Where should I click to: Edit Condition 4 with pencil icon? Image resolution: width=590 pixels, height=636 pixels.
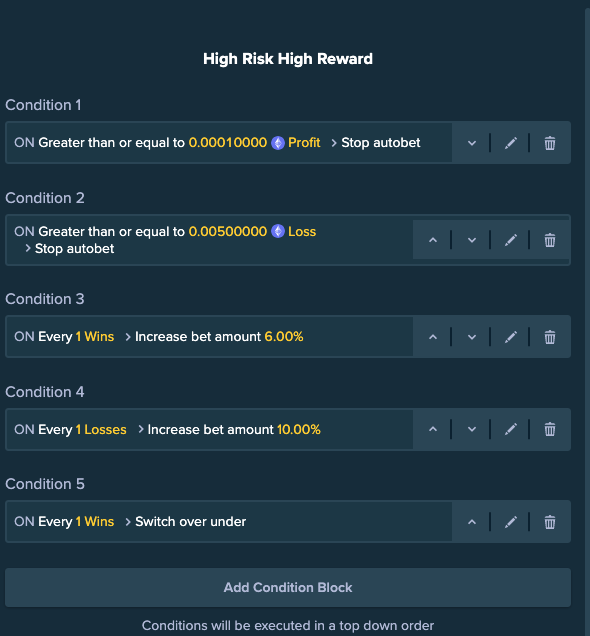tap(511, 429)
